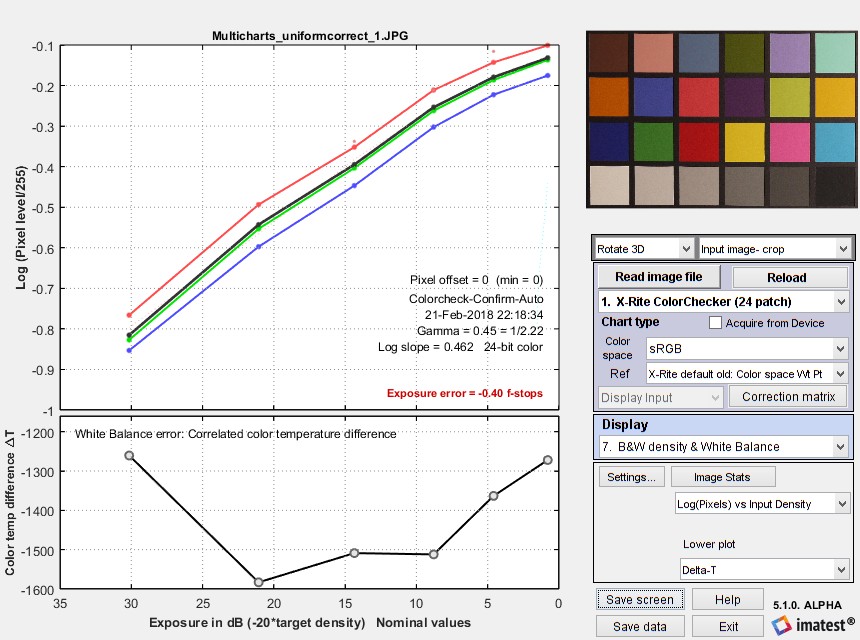The image size is (860, 640).
Task: Open the Rotate 3D dropdown
Action: (x=643, y=249)
